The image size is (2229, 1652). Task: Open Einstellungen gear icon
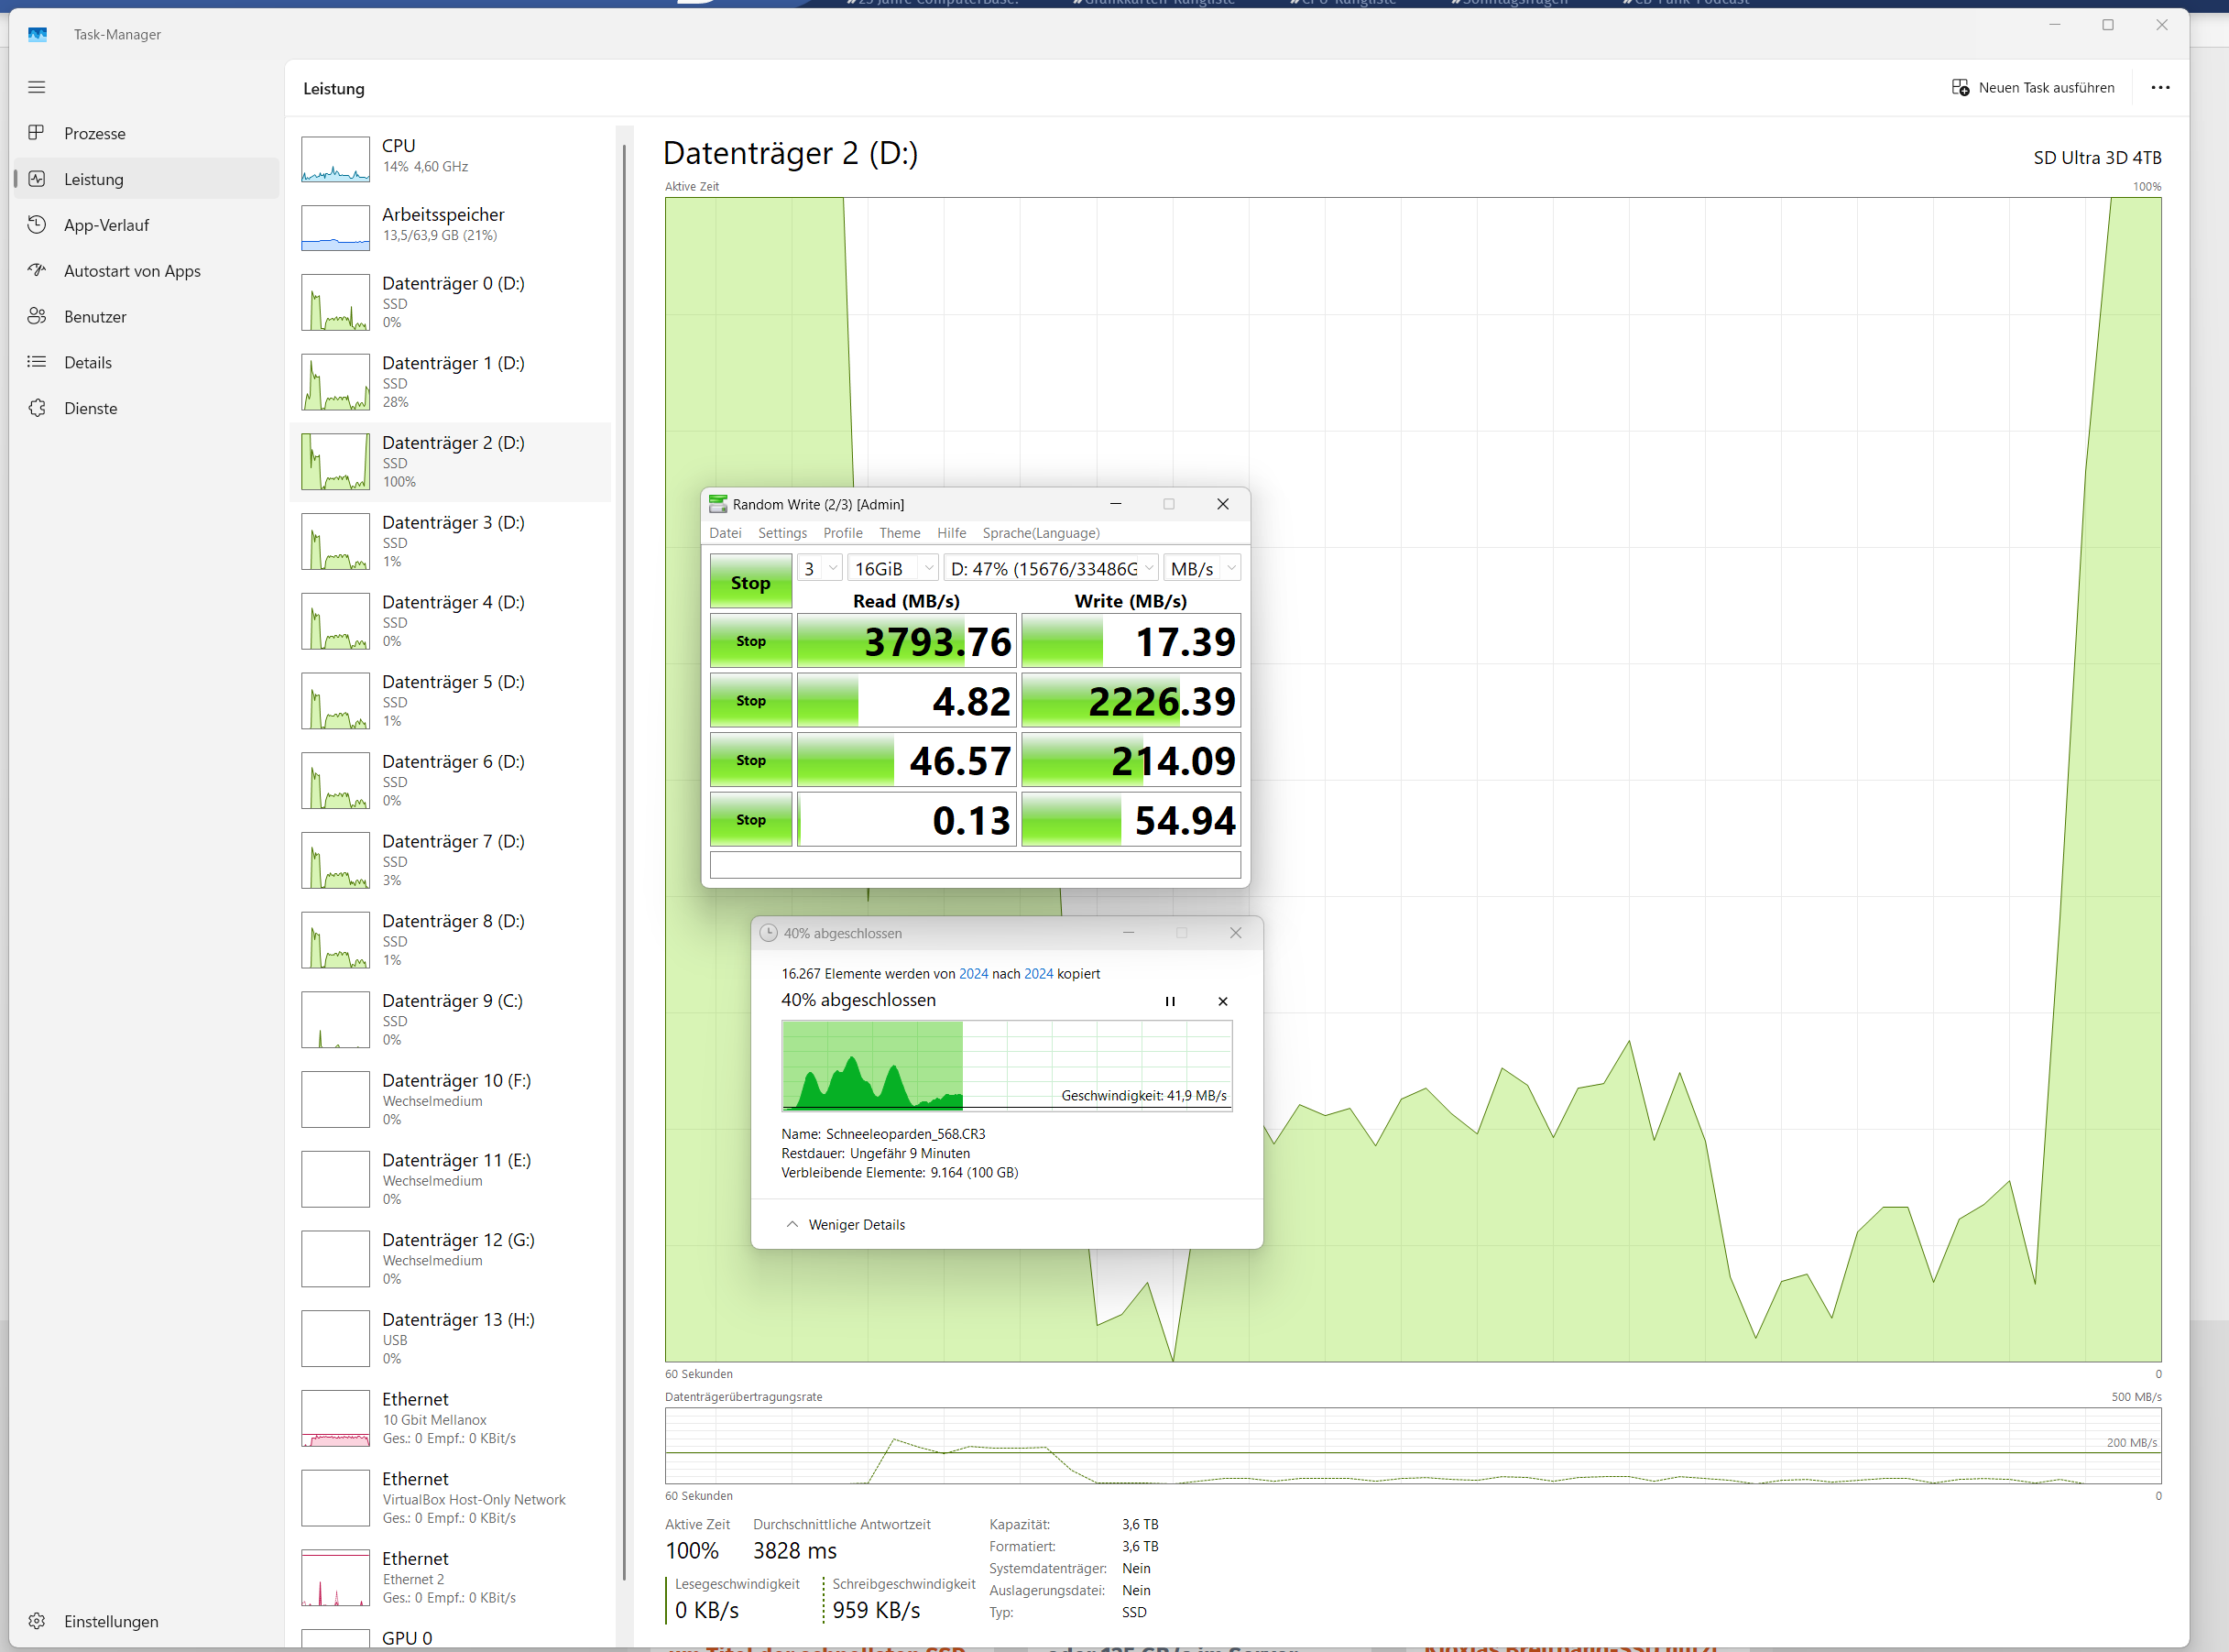coord(37,1620)
